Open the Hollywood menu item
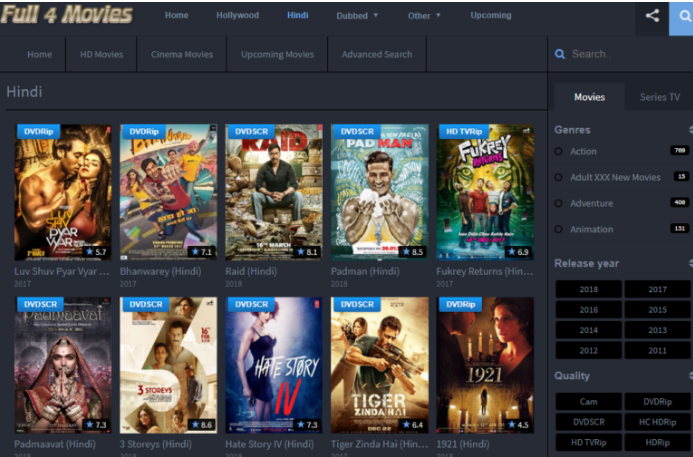The width and height of the screenshot is (693, 457). pyautogui.click(x=237, y=16)
